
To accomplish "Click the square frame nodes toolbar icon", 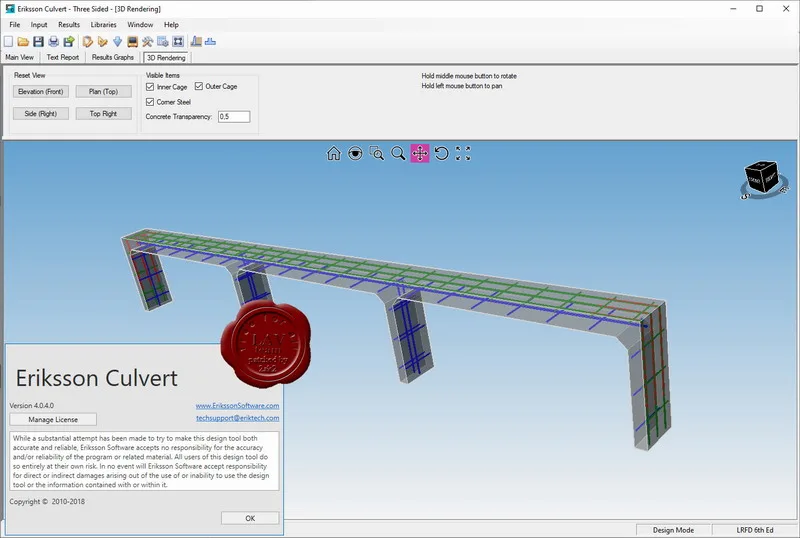I will [178, 41].
